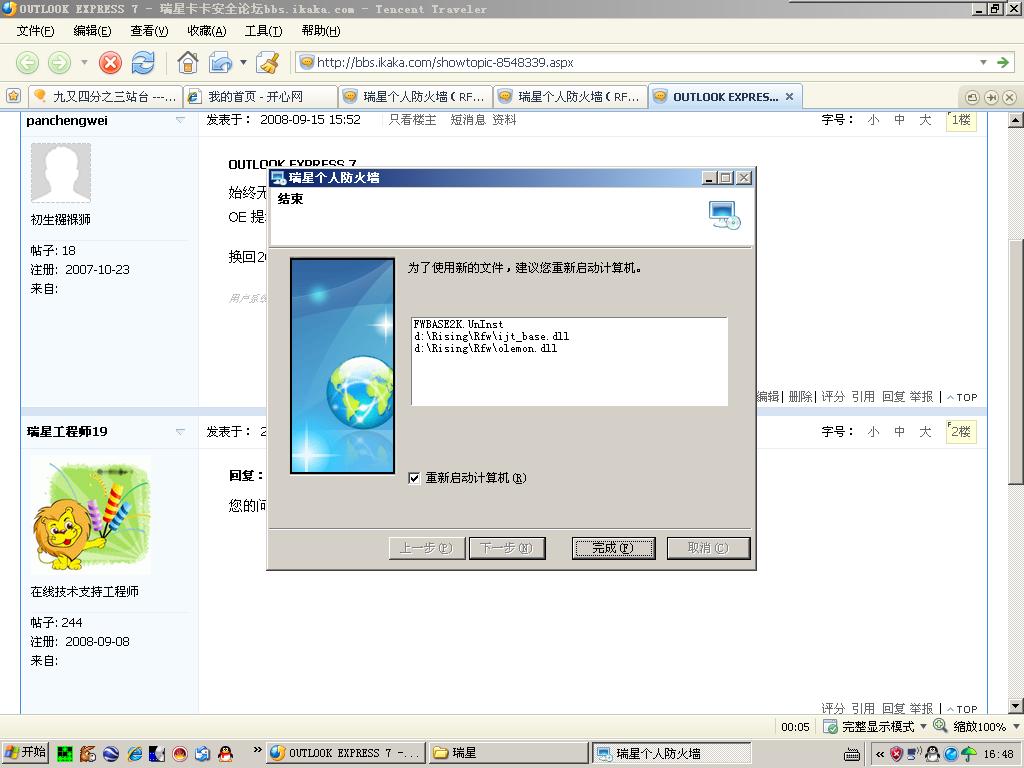Open the 收藏(A) menu
The width and height of the screenshot is (1024, 768).
click(206, 31)
